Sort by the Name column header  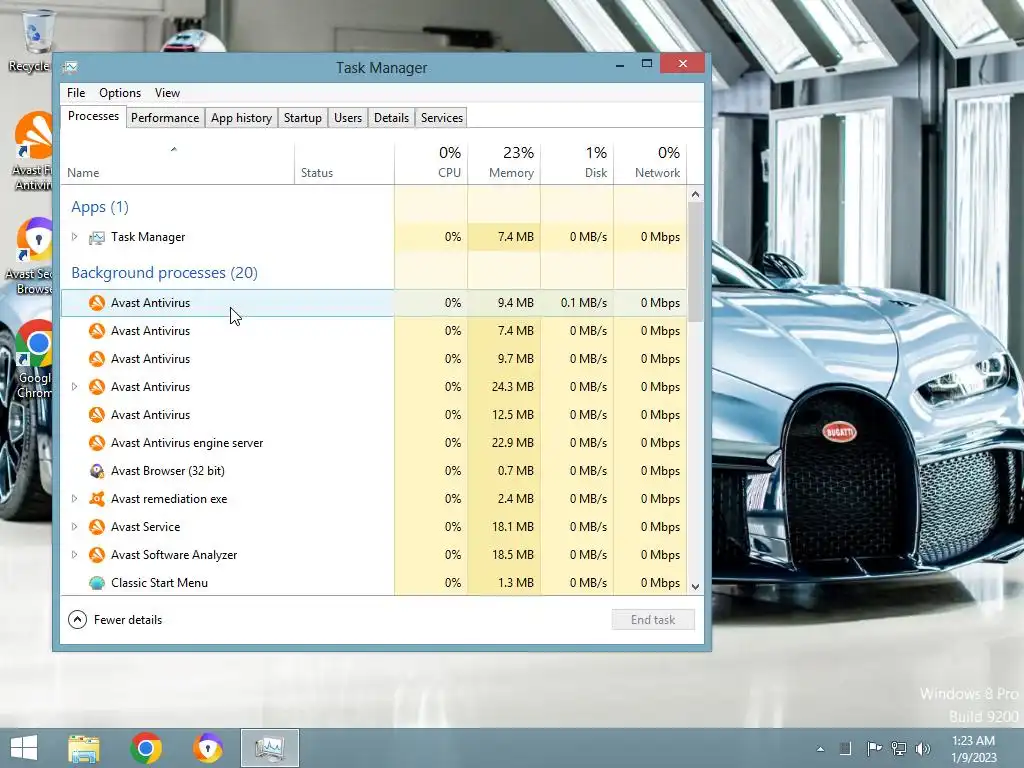[178, 163]
